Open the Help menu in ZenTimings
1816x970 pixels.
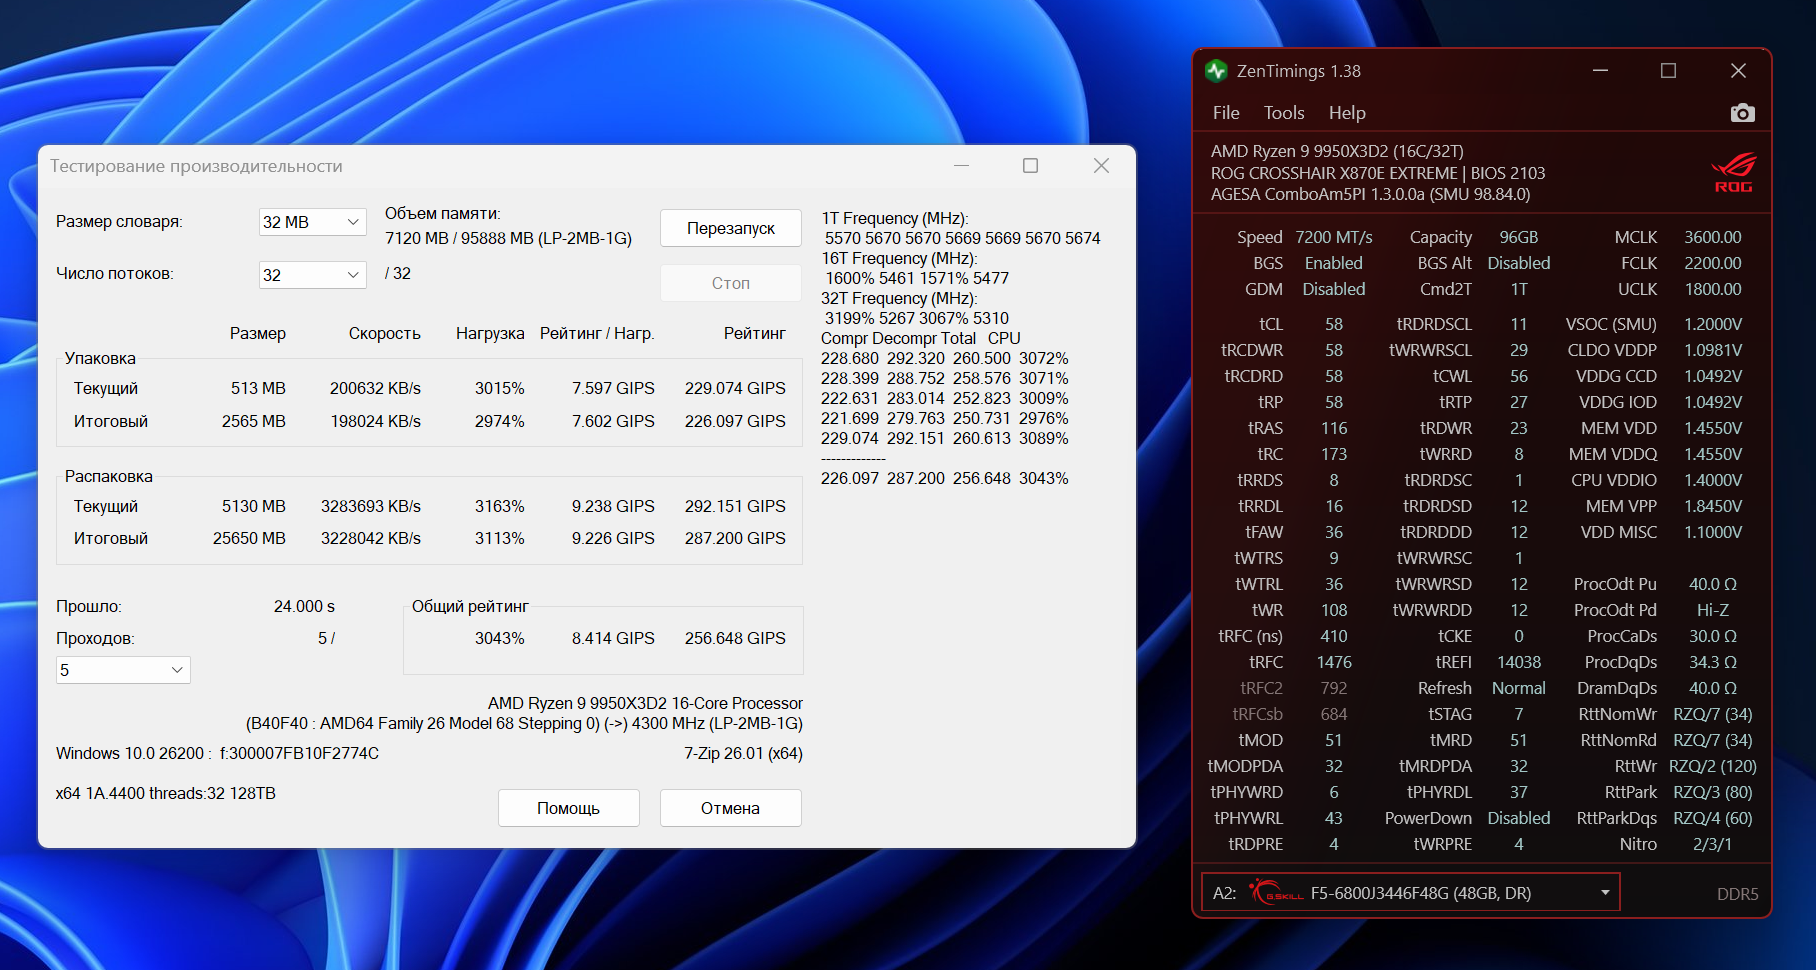tap(1347, 113)
